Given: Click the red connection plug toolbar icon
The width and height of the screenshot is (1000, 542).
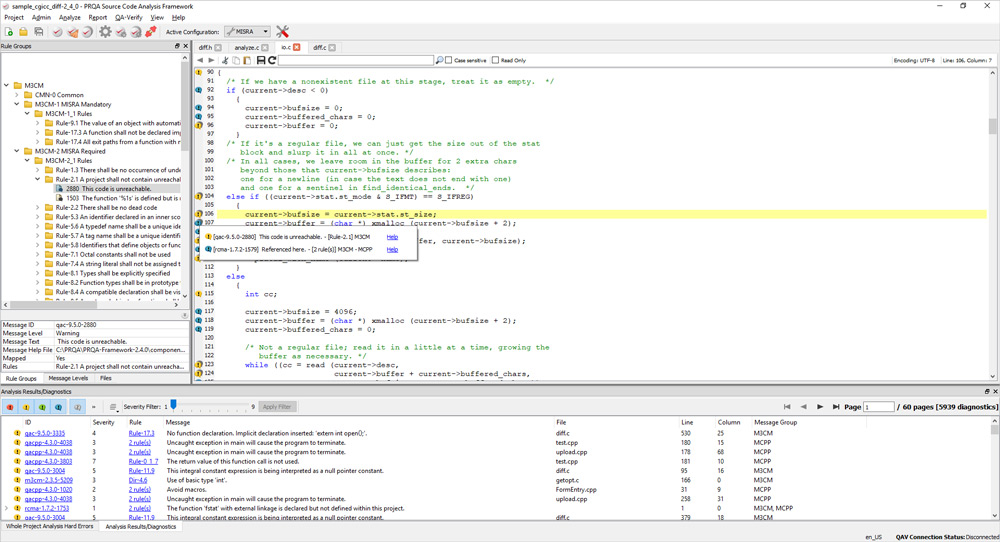Looking at the screenshot, I should point(151,32).
